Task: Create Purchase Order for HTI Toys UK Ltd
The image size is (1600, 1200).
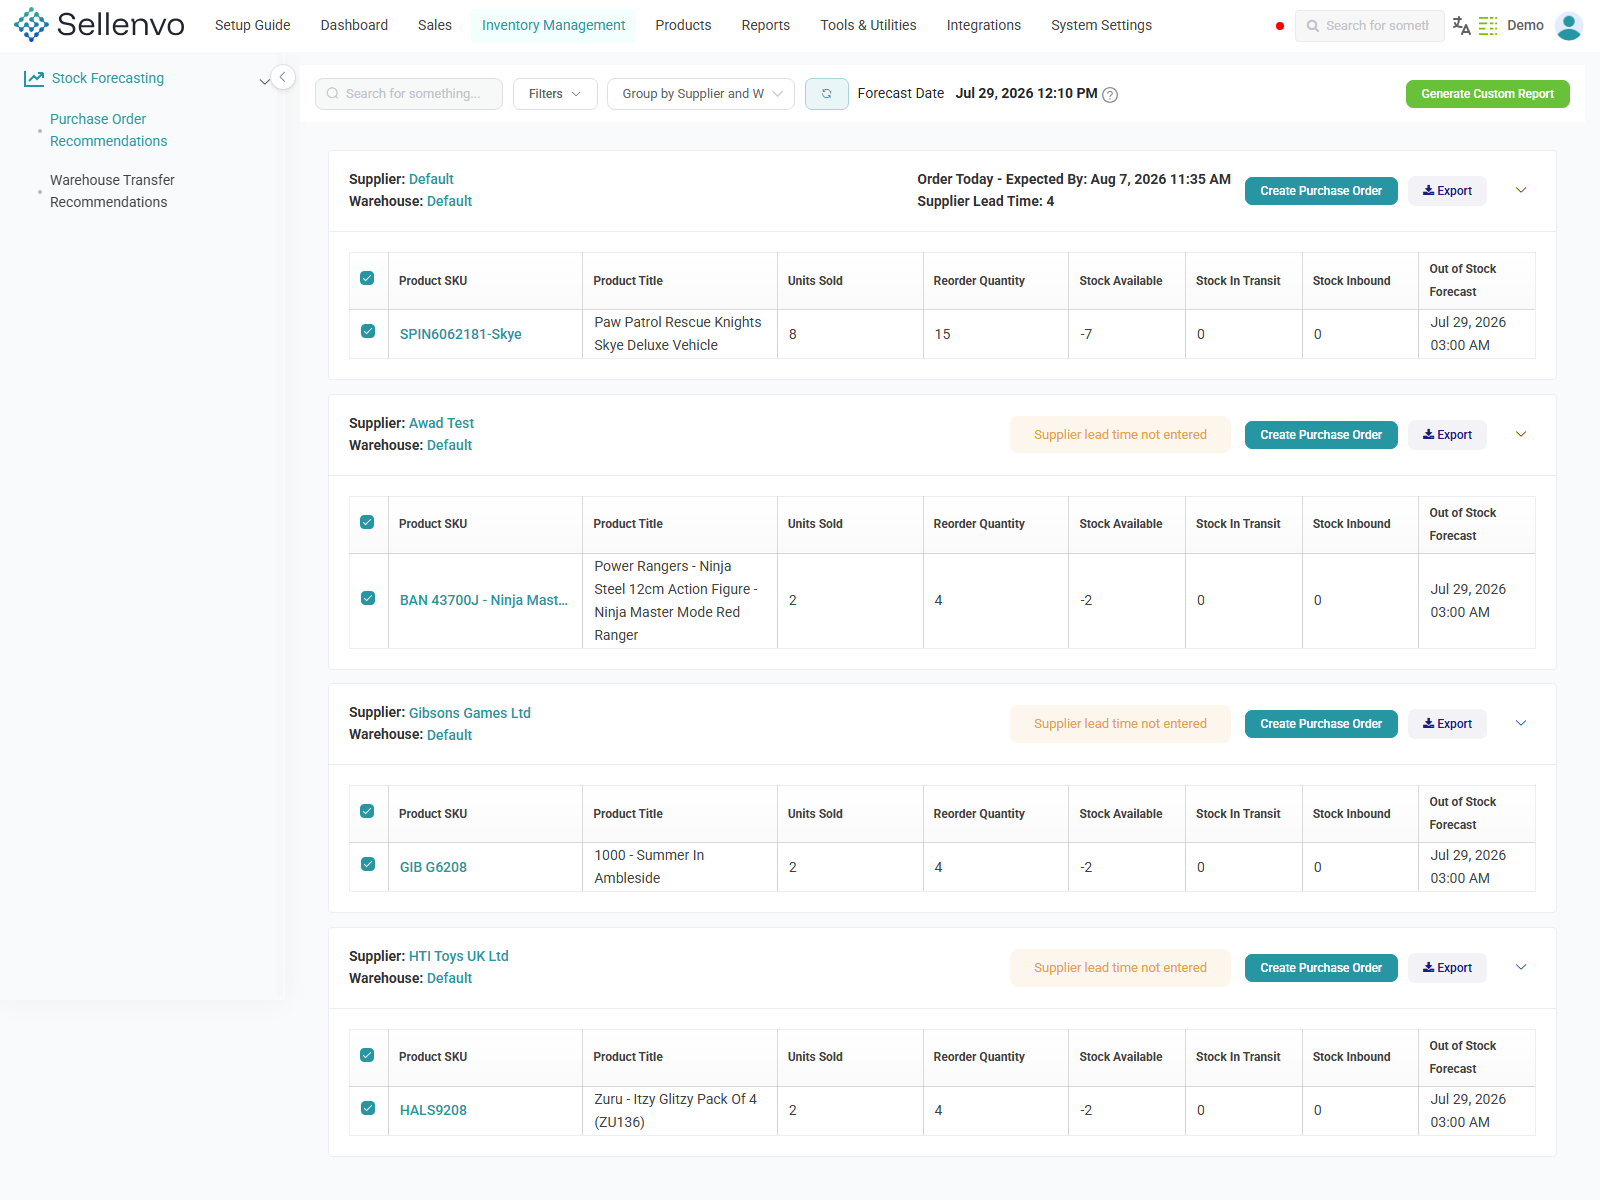Action: click(1321, 968)
